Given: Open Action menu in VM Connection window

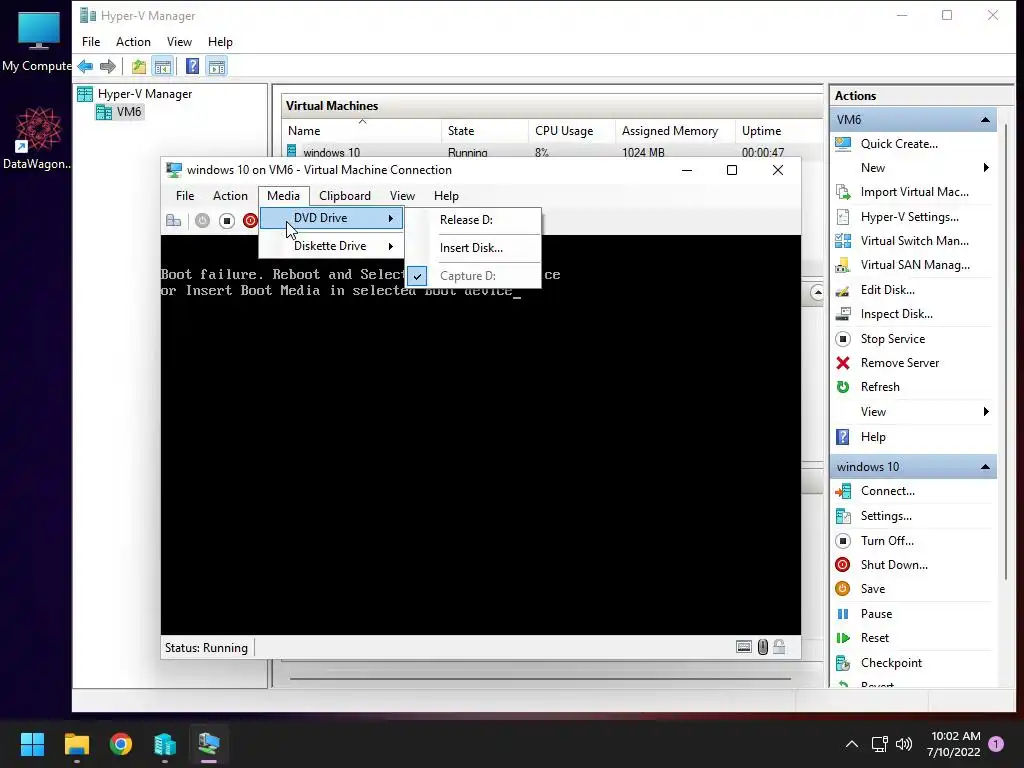Looking at the screenshot, I should pos(231,196).
